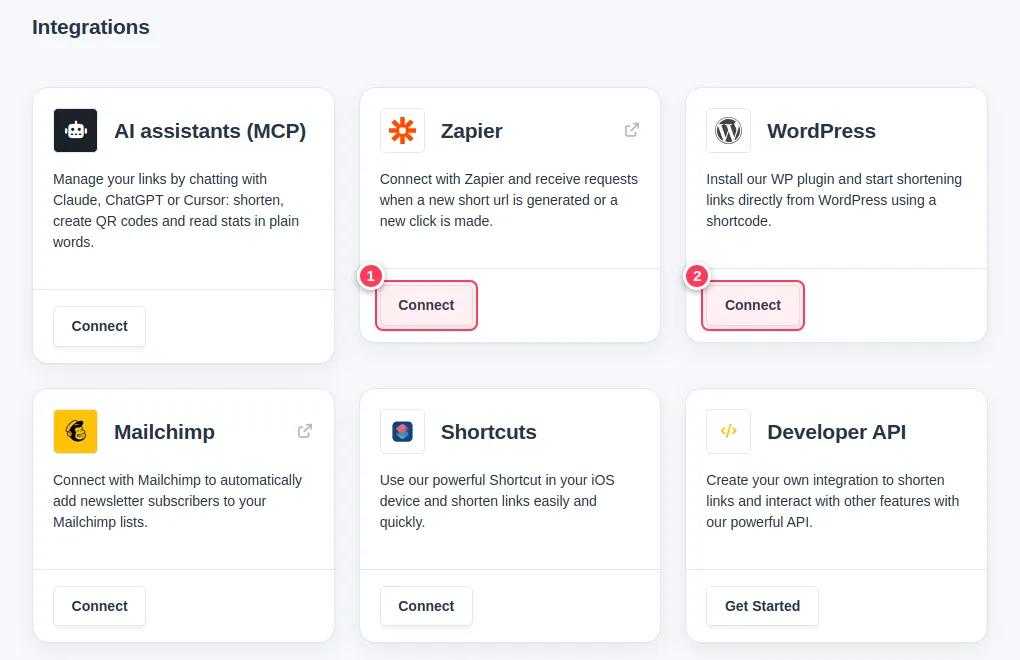Click the WordPress card title
Viewport: 1020px width, 660px height.
(822, 131)
